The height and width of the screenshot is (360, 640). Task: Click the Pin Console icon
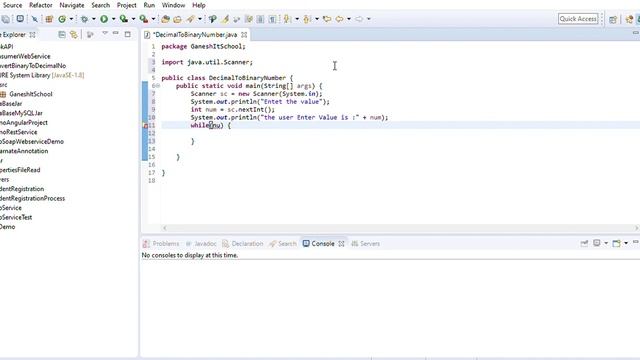(x=584, y=243)
